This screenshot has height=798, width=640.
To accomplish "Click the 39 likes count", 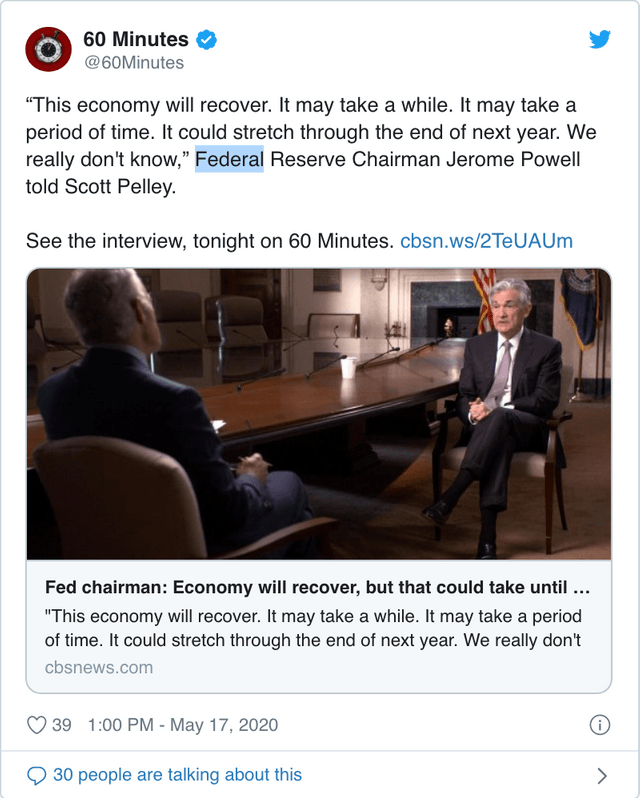I will pyautogui.click(x=62, y=725).
